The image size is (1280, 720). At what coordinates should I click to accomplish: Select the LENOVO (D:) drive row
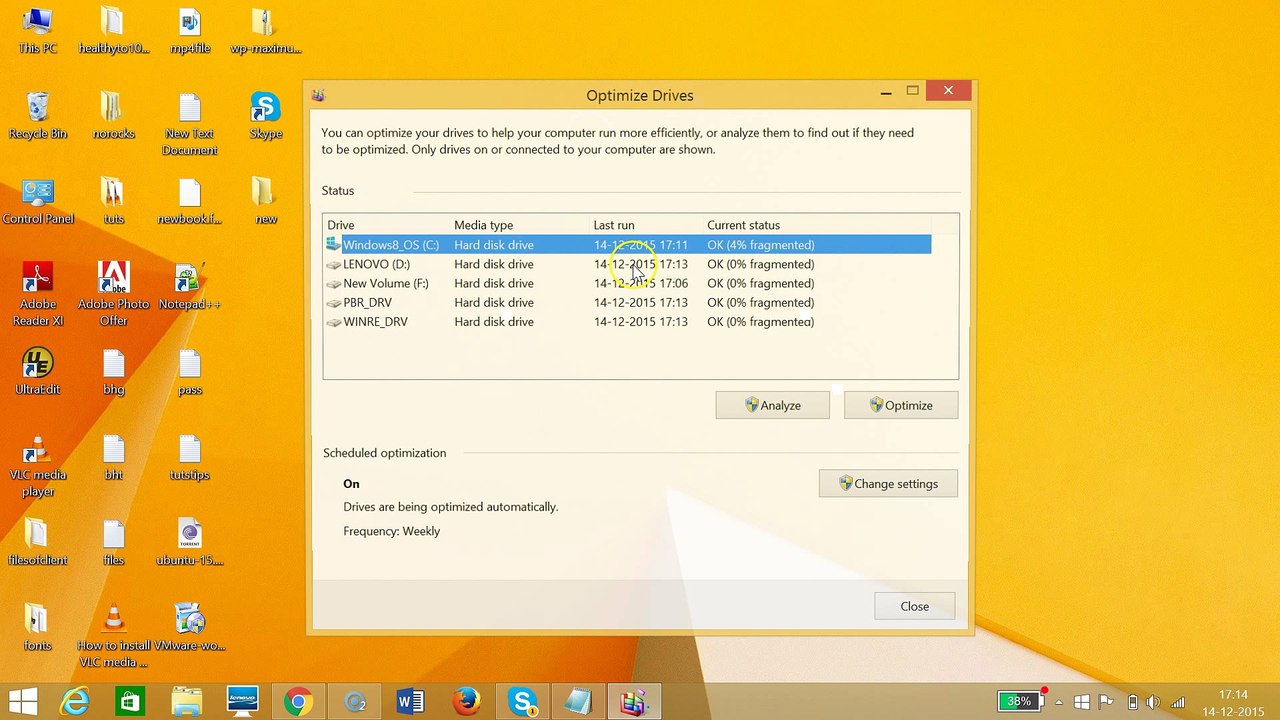coord(628,264)
